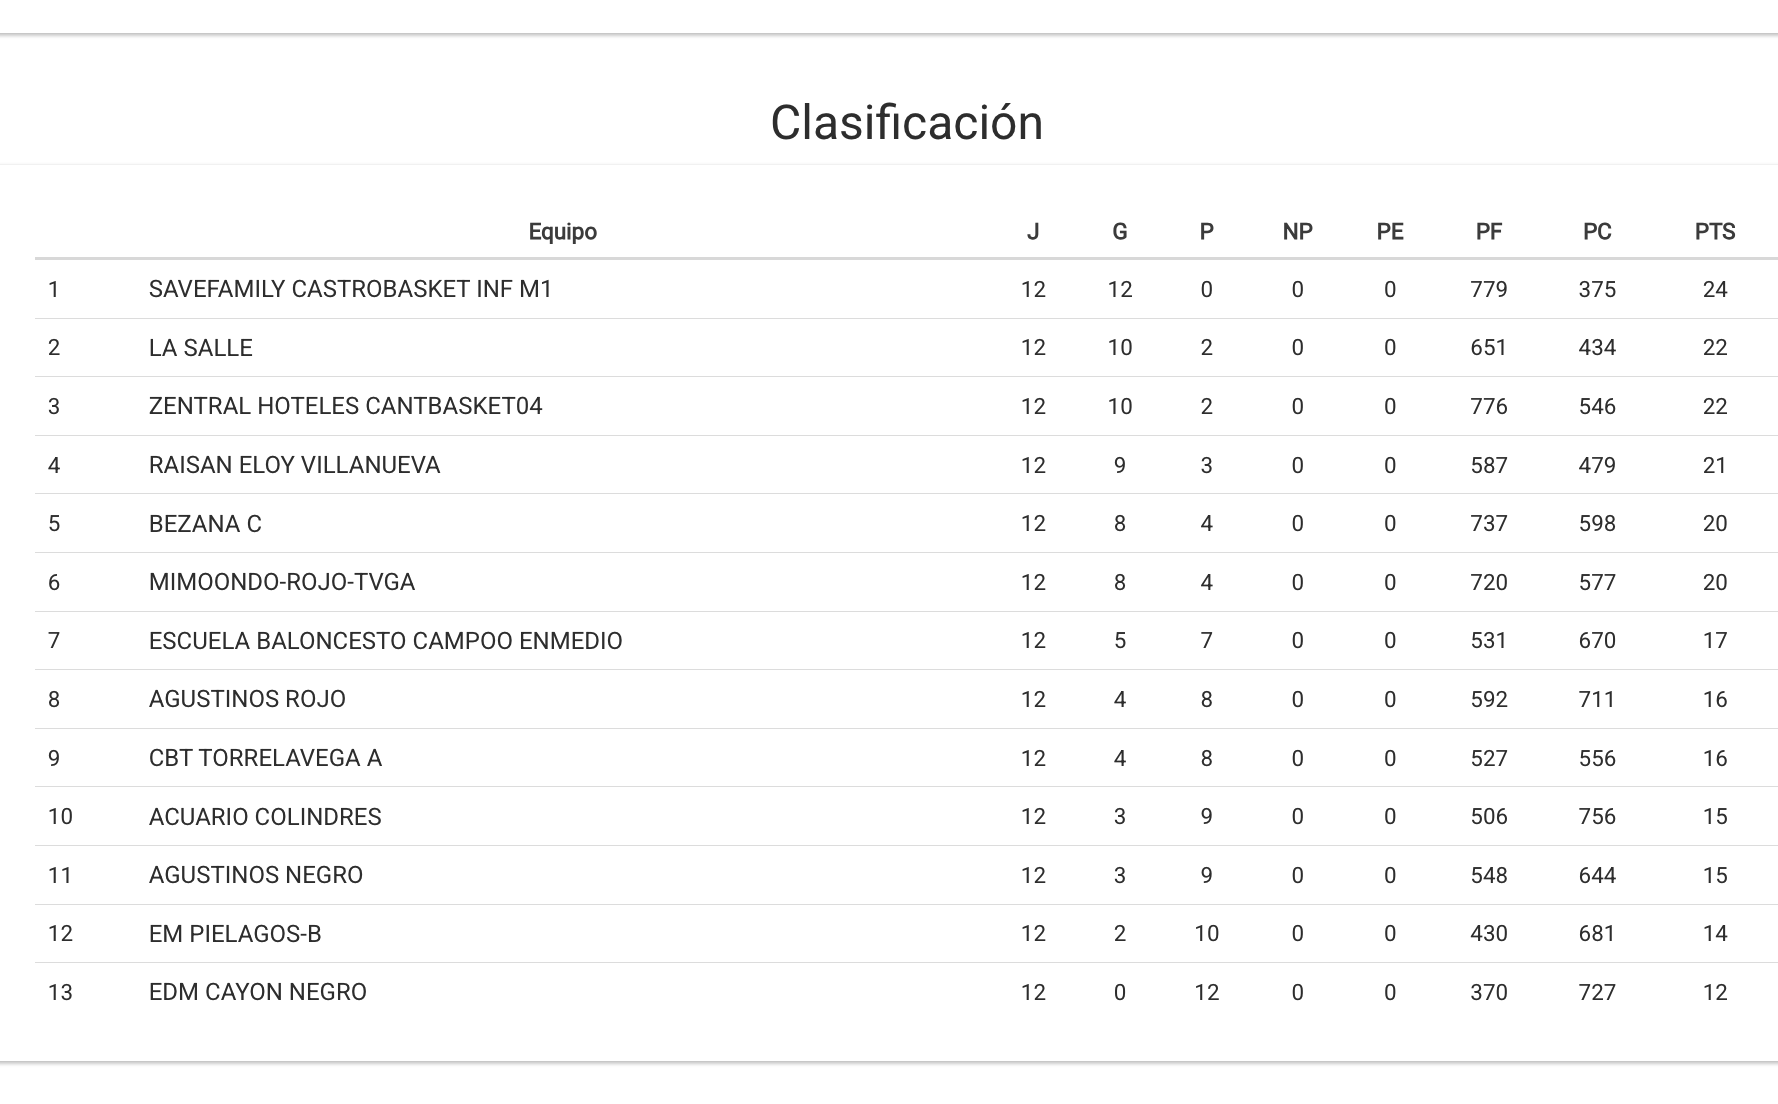
Task: Select AGUSTINOS ROJO team row
Action: pyautogui.click(x=247, y=699)
